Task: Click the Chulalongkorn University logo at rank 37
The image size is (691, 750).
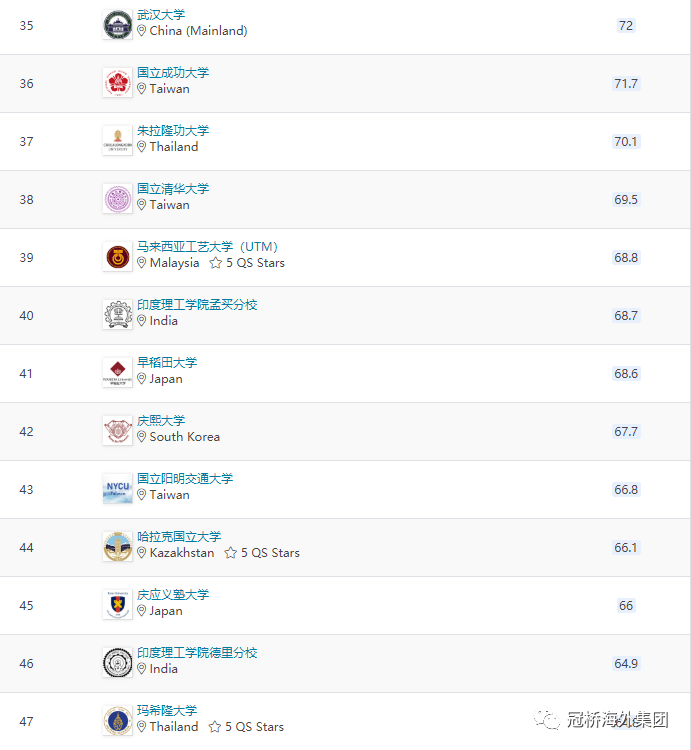Action: [118, 141]
